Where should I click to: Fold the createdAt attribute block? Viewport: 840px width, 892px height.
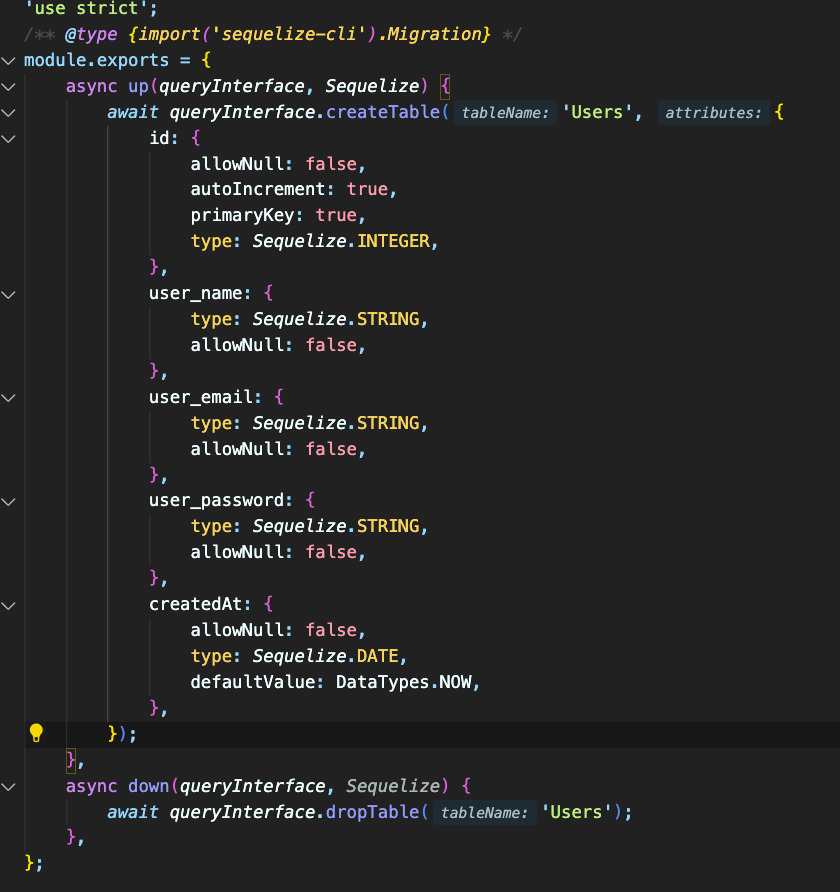pyautogui.click(x=9, y=605)
